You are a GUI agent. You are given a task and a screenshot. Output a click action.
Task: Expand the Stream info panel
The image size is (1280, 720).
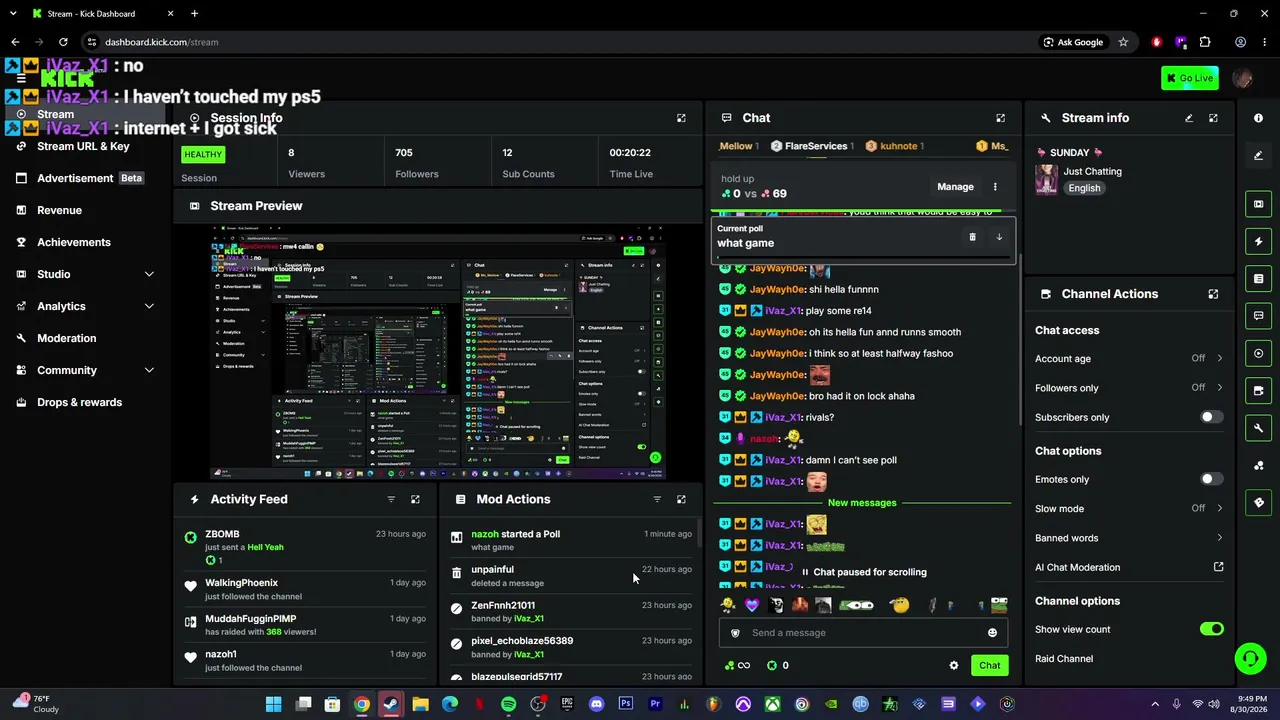click(x=1213, y=118)
